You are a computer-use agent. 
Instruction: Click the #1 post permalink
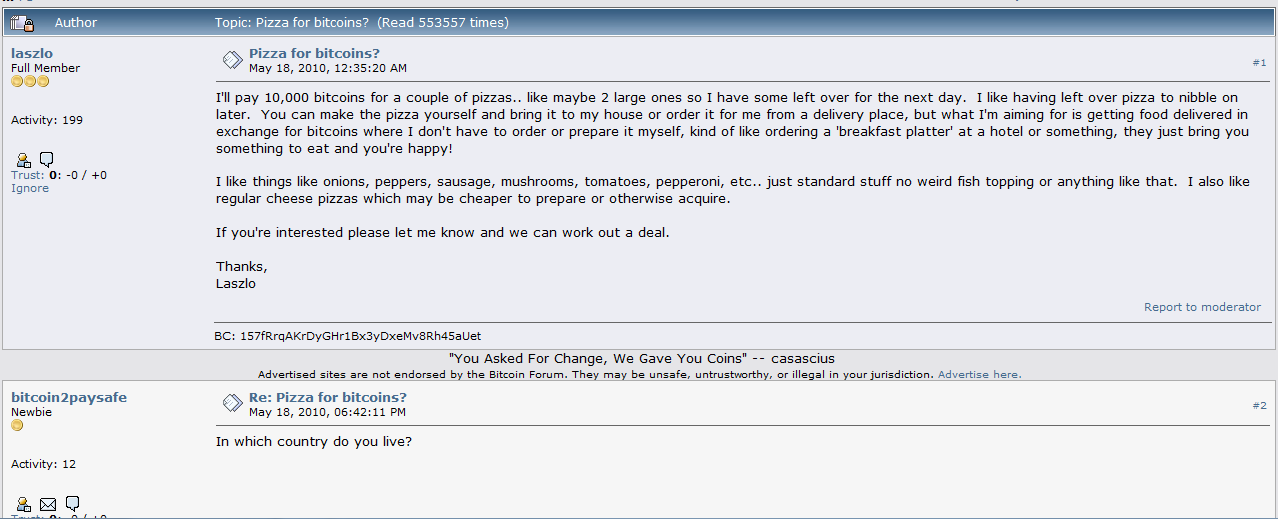coord(1259,62)
